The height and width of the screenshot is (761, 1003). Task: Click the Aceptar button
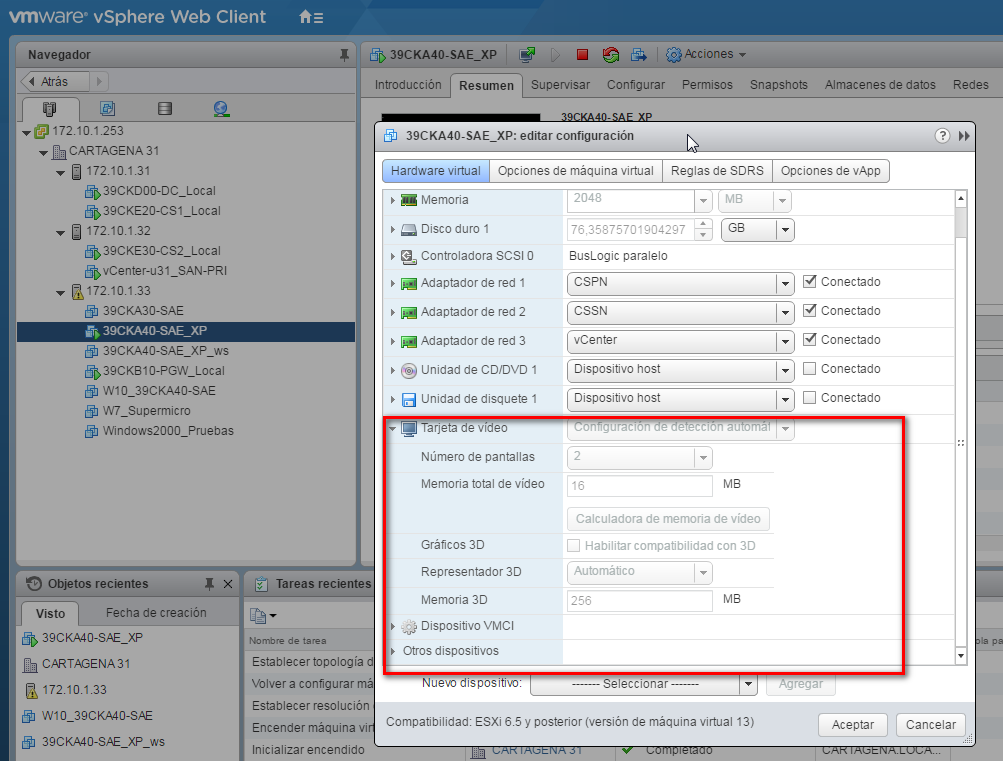click(852, 725)
